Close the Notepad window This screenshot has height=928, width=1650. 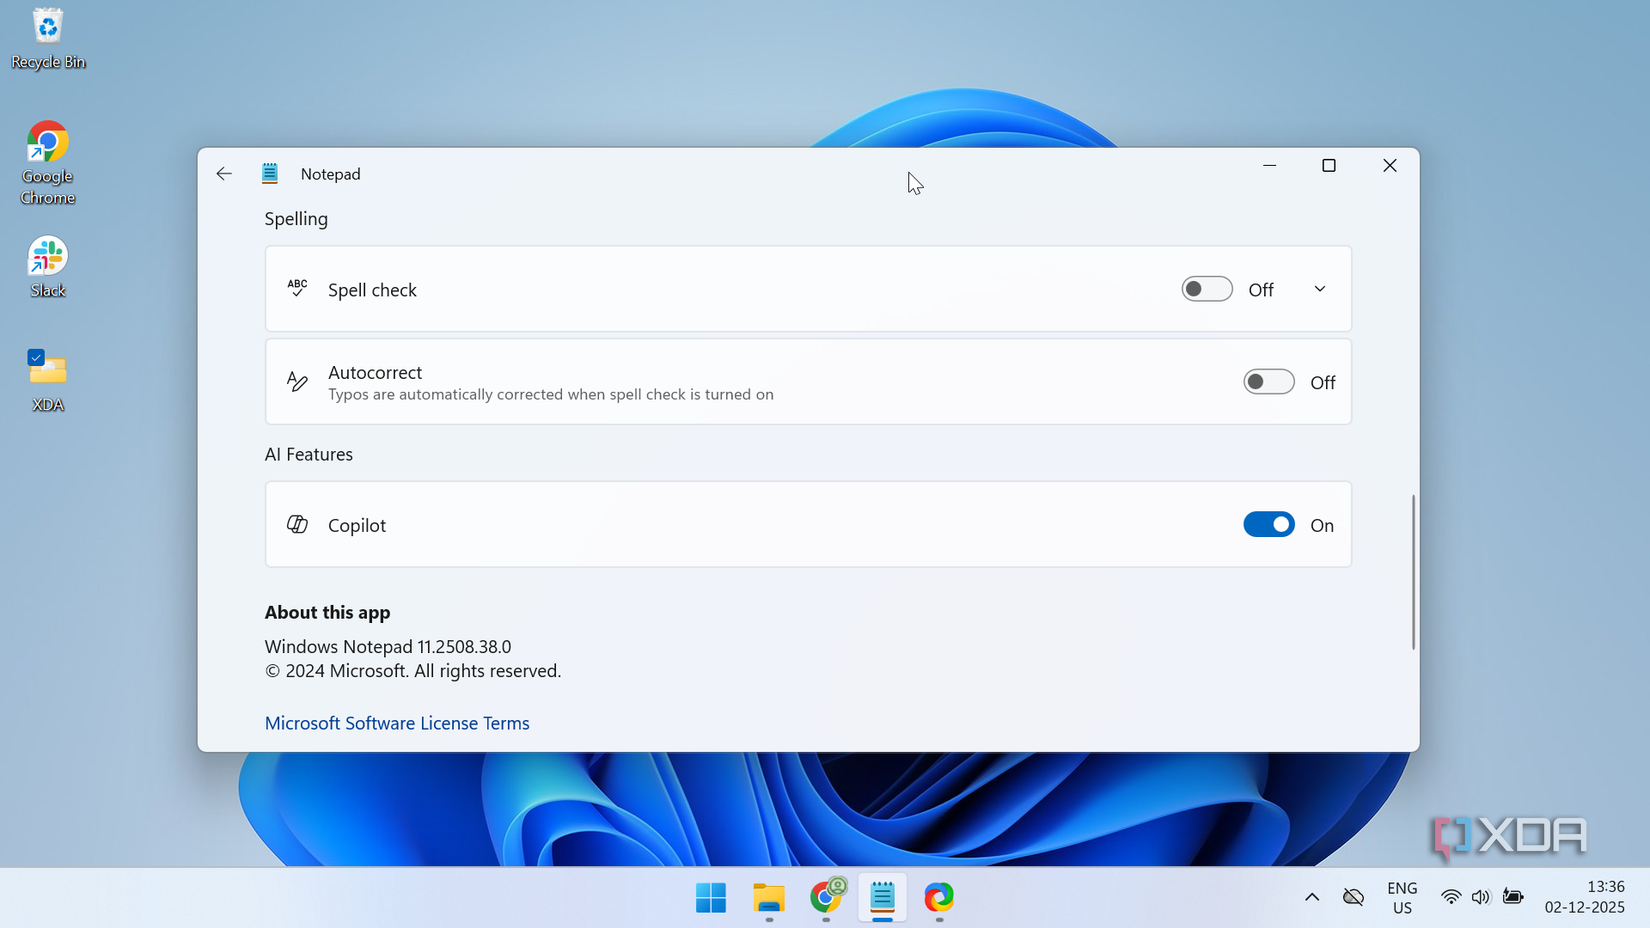click(1390, 166)
